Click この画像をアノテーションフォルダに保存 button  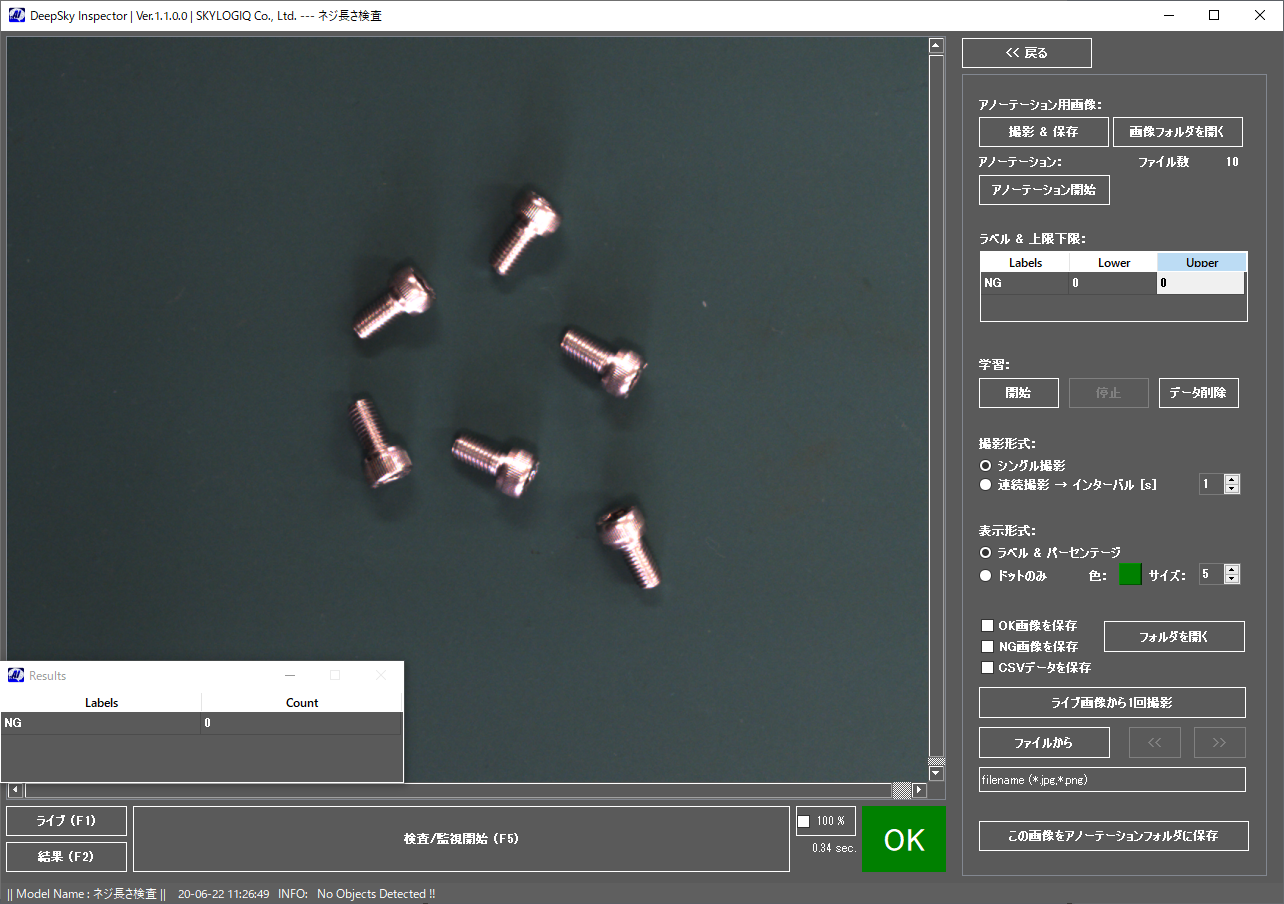click(1114, 836)
